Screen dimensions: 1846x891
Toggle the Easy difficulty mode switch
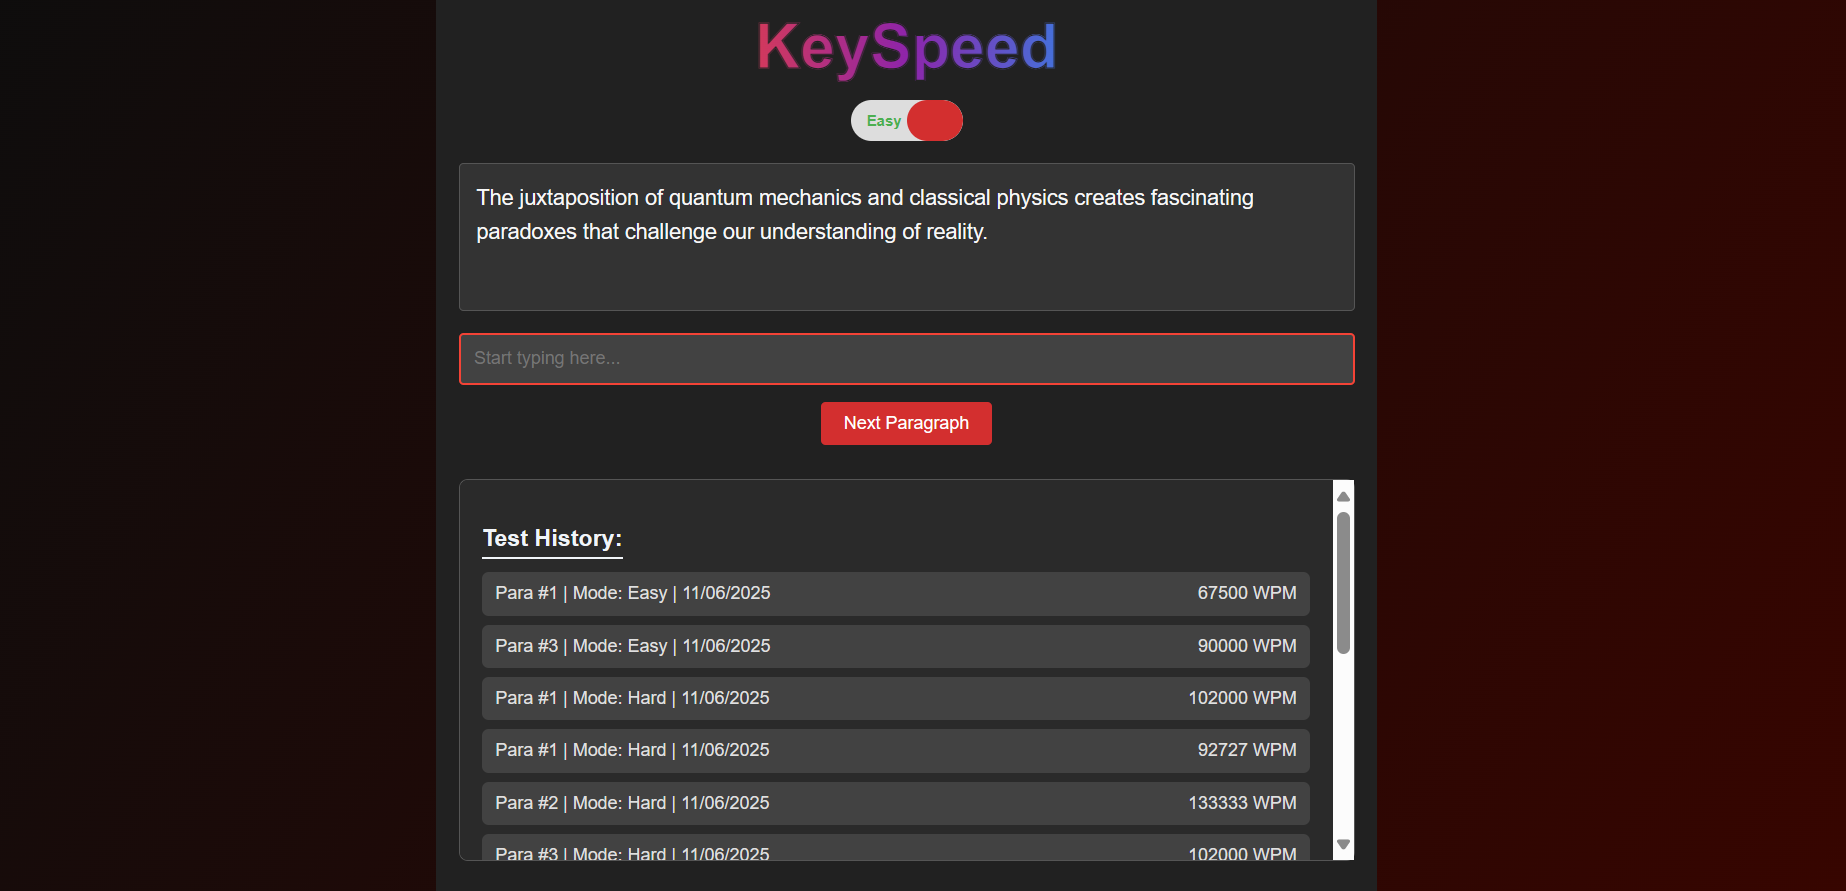pos(906,121)
